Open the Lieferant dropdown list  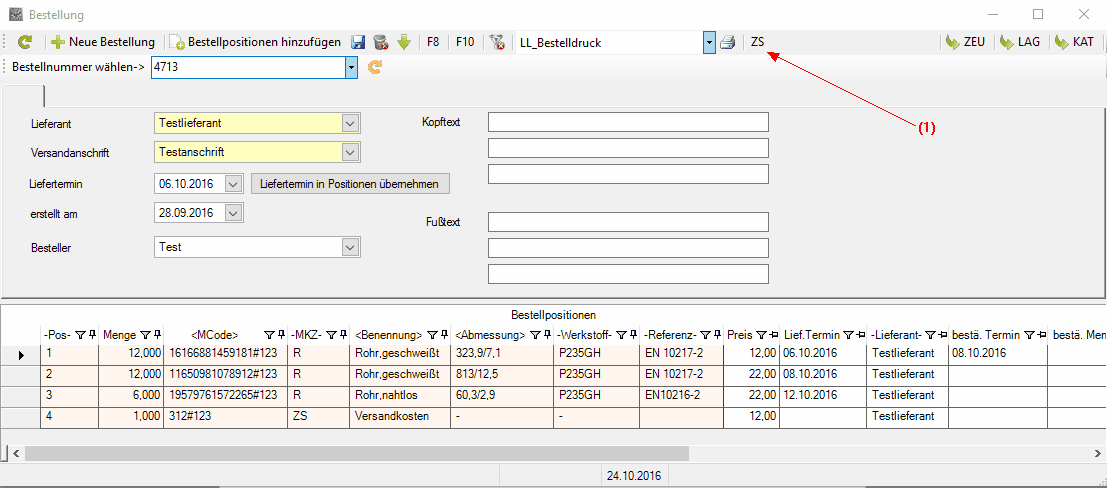click(x=349, y=123)
